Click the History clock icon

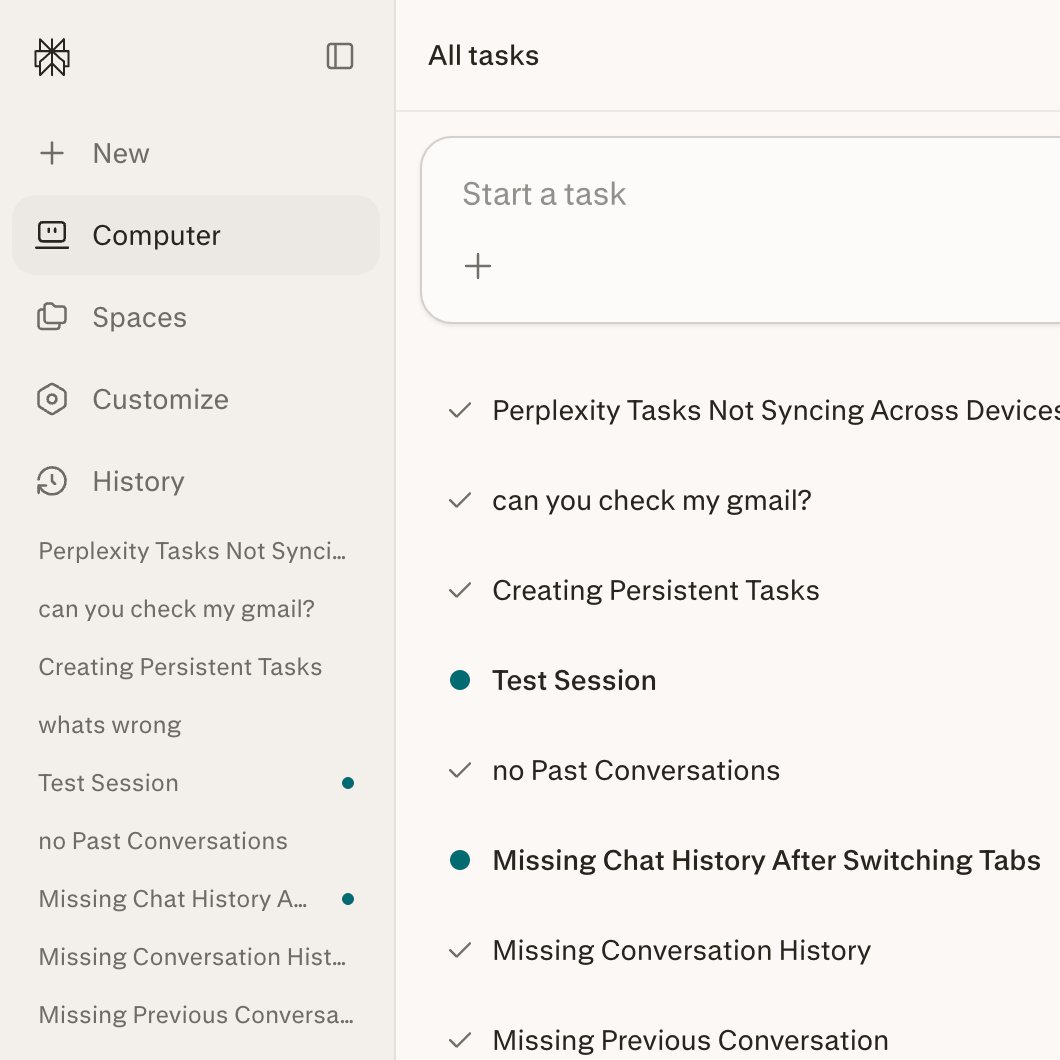pyautogui.click(x=52, y=481)
